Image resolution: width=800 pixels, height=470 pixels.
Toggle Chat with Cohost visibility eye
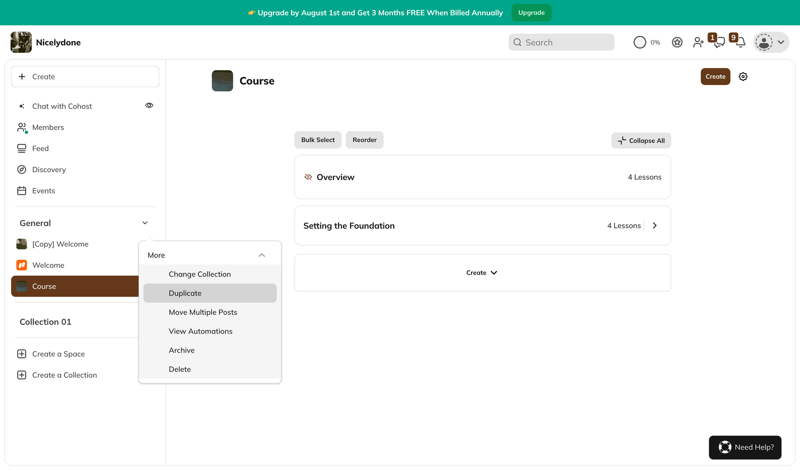tap(149, 106)
